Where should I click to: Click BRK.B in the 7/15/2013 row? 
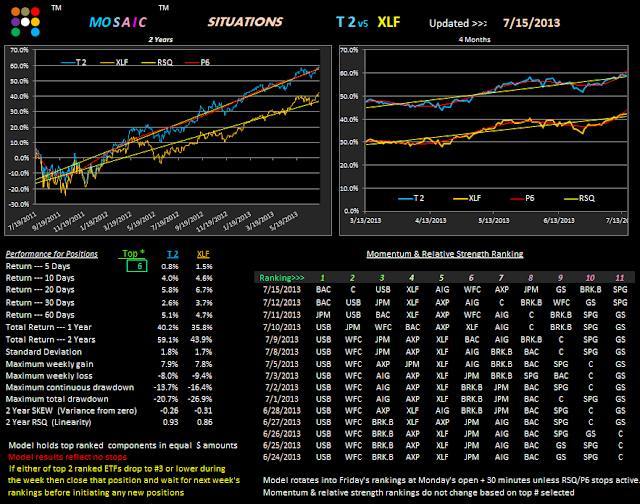591,290
